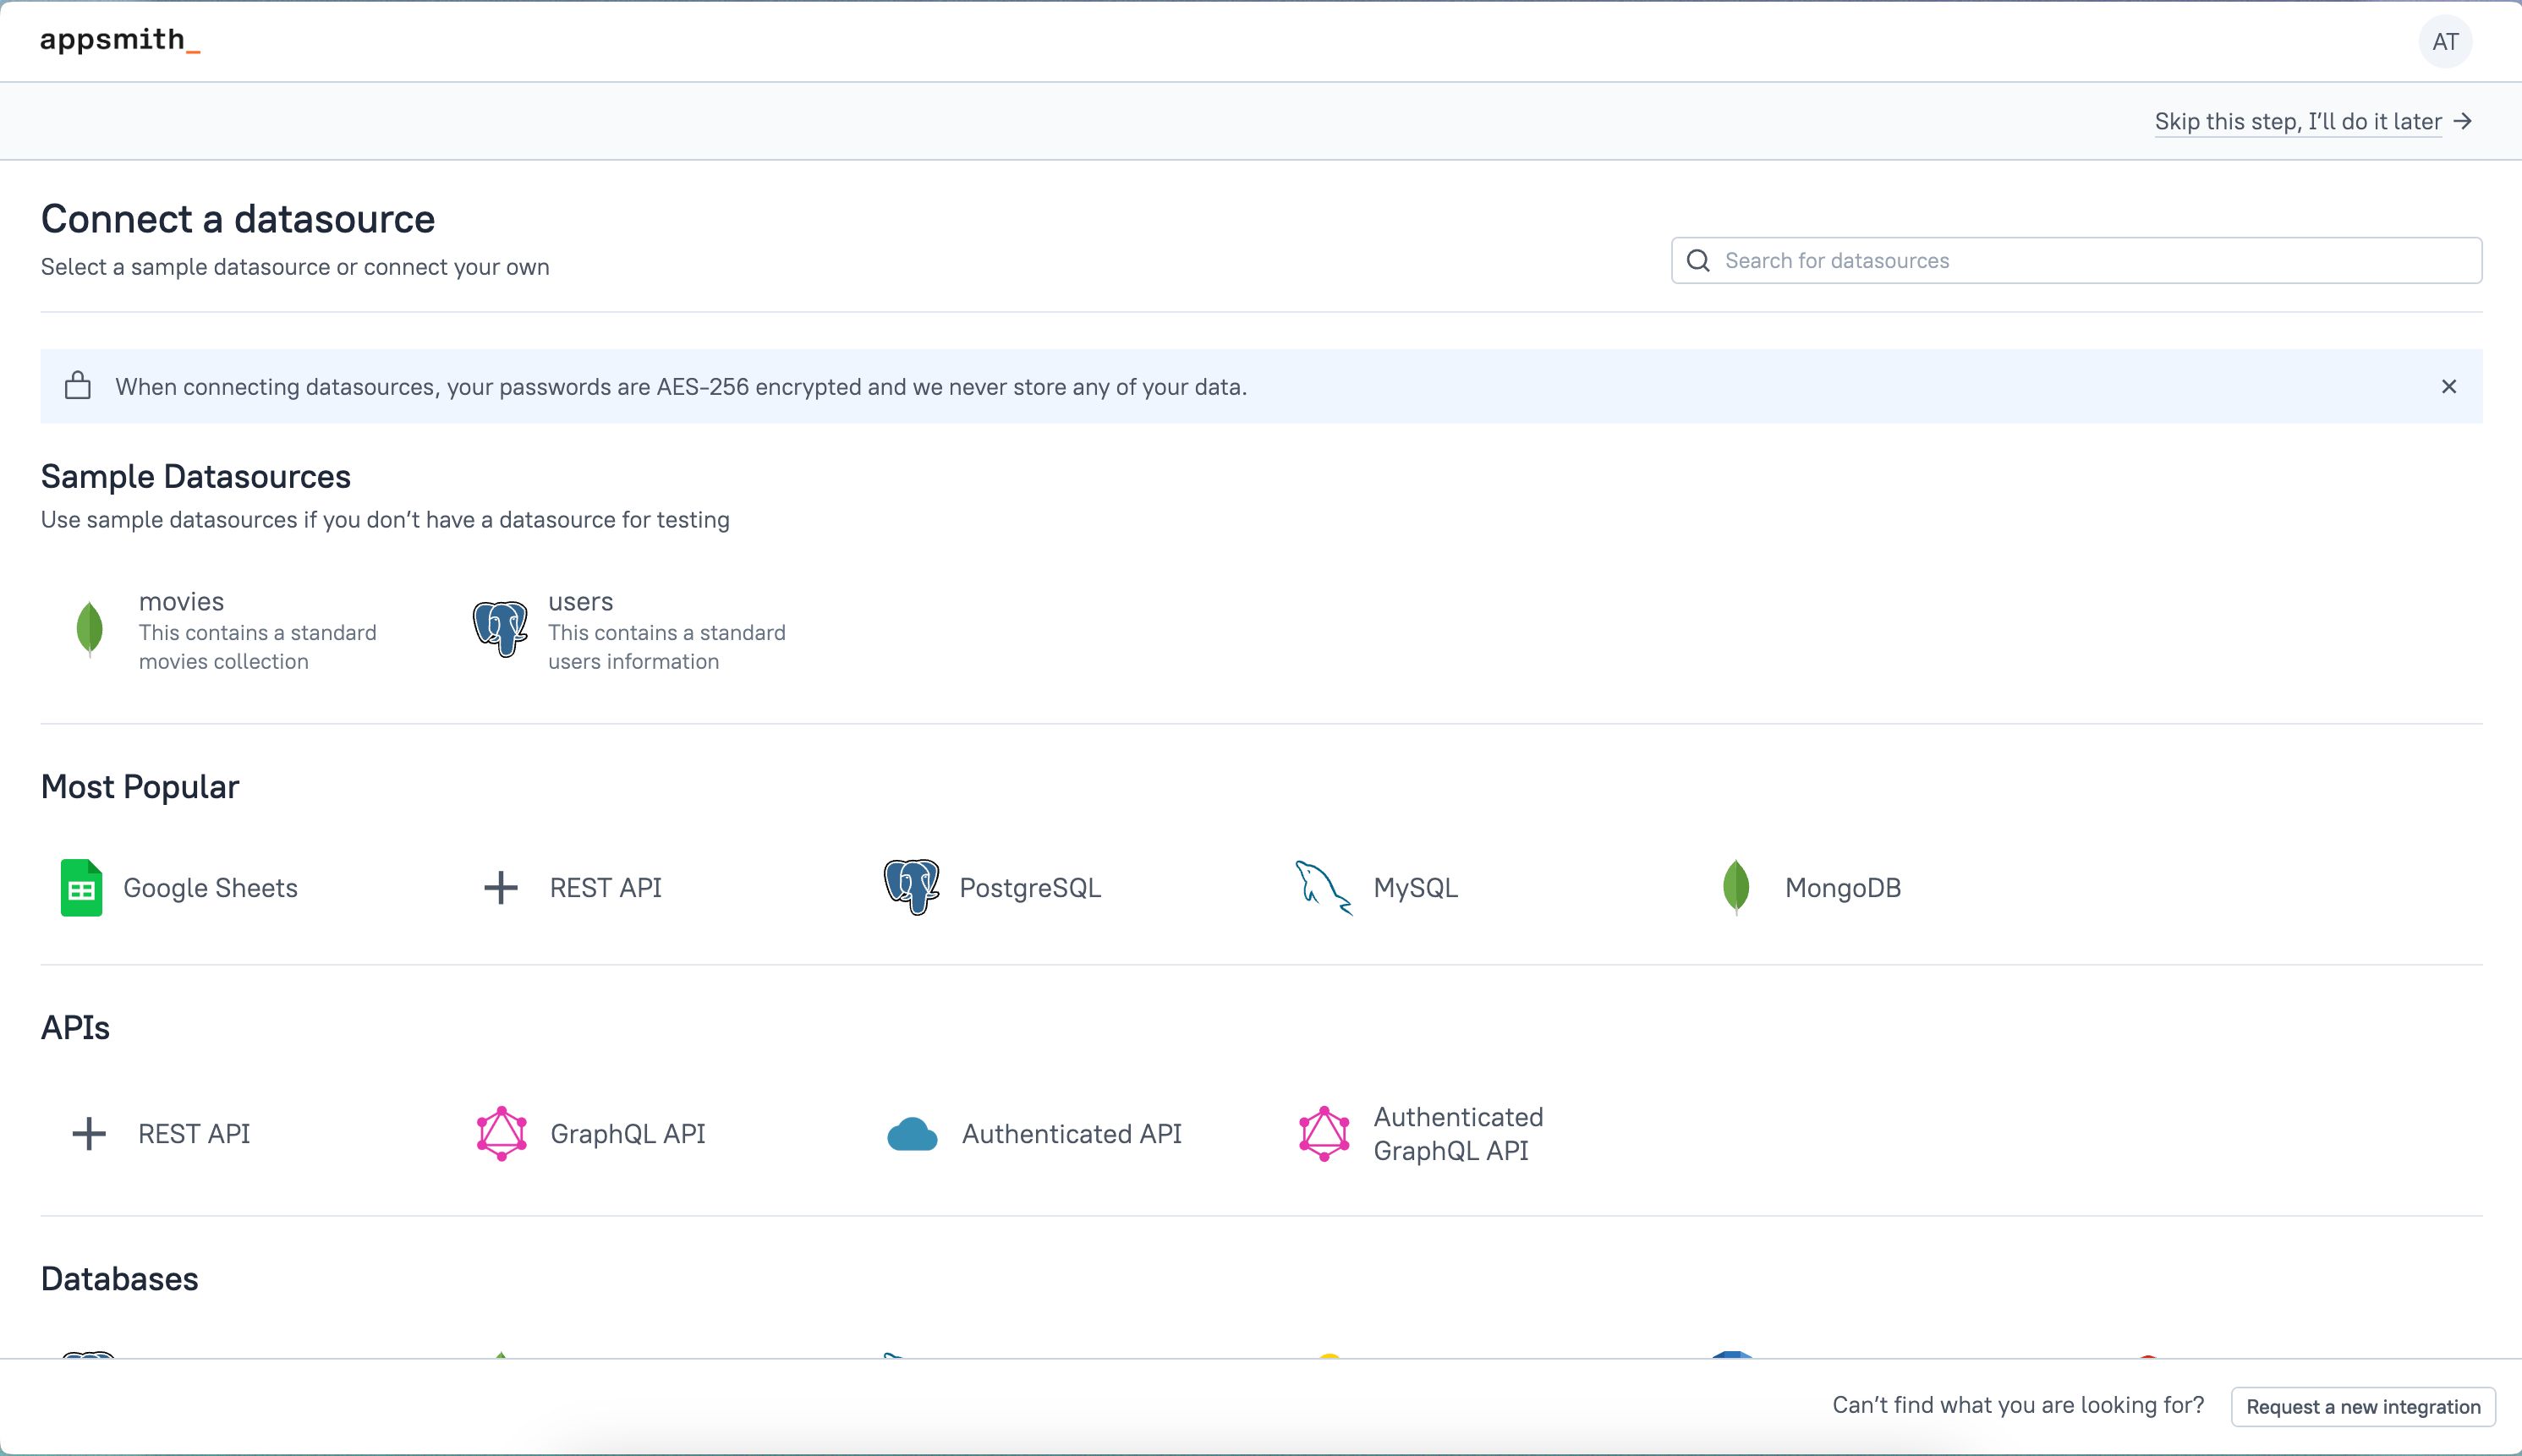2522x1456 pixels.
Task: Click the Google Sheets icon
Action: 81,887
